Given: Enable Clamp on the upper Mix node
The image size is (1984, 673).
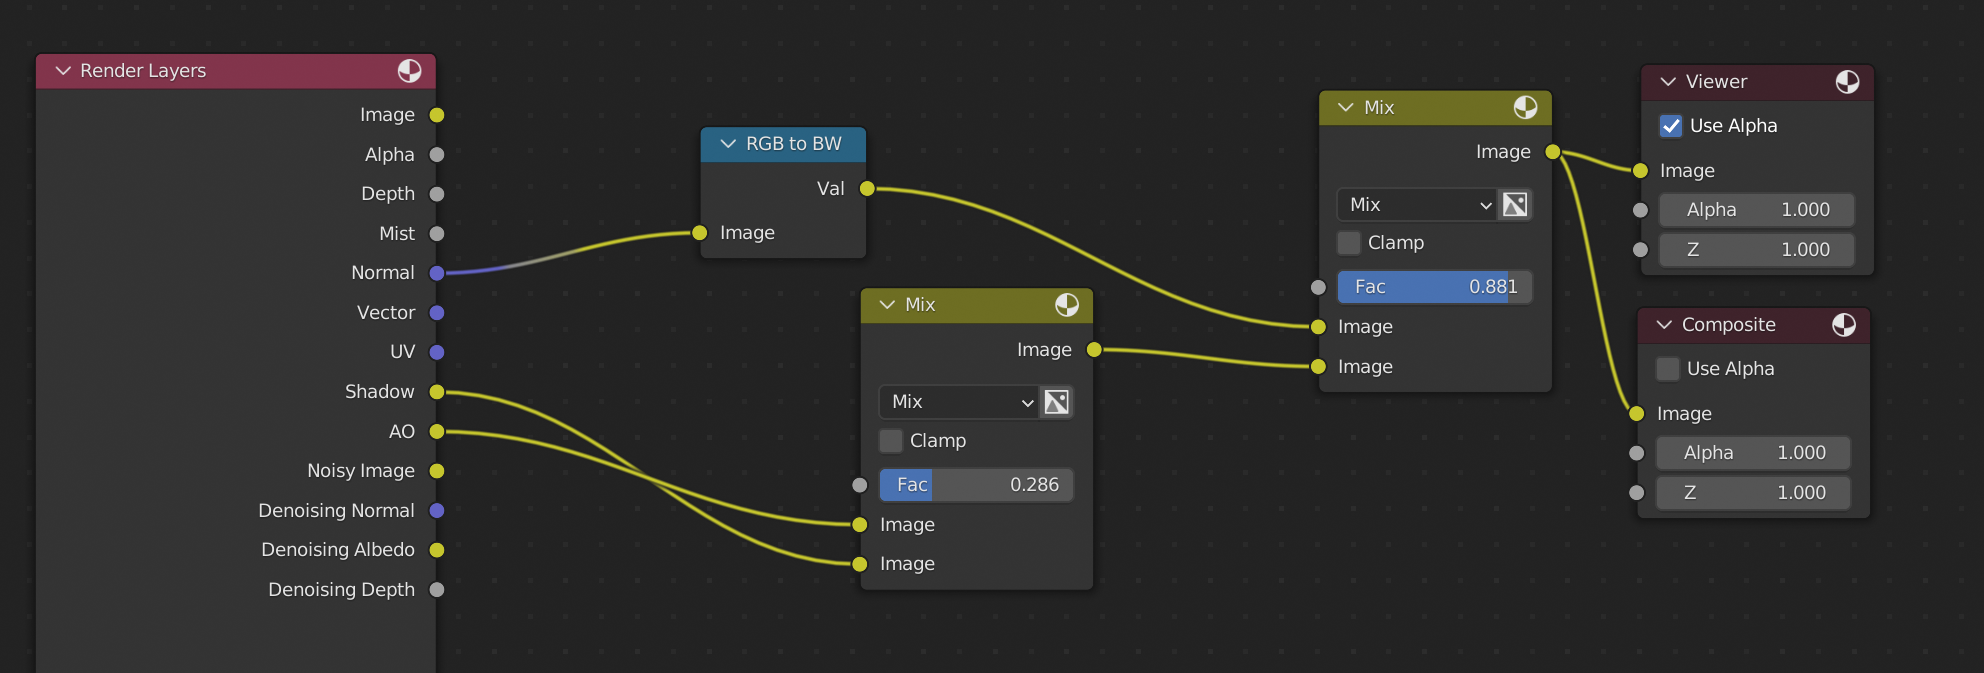Looking at the screenshot, I should pos(1349,243).
